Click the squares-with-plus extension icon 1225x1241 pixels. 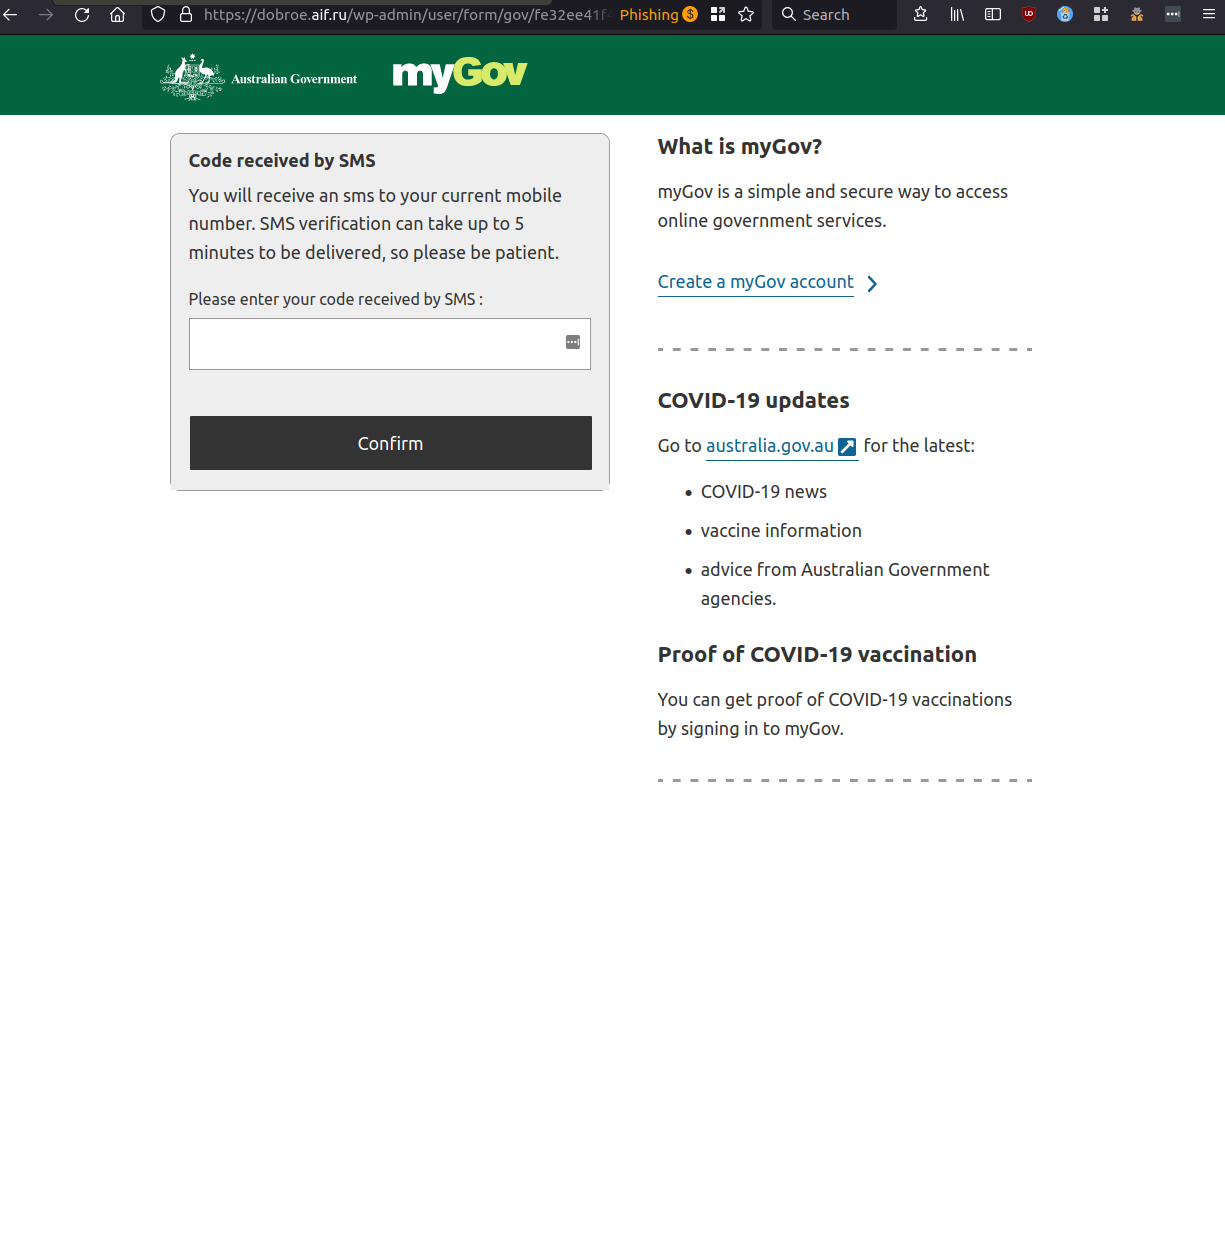point(1101,14)
